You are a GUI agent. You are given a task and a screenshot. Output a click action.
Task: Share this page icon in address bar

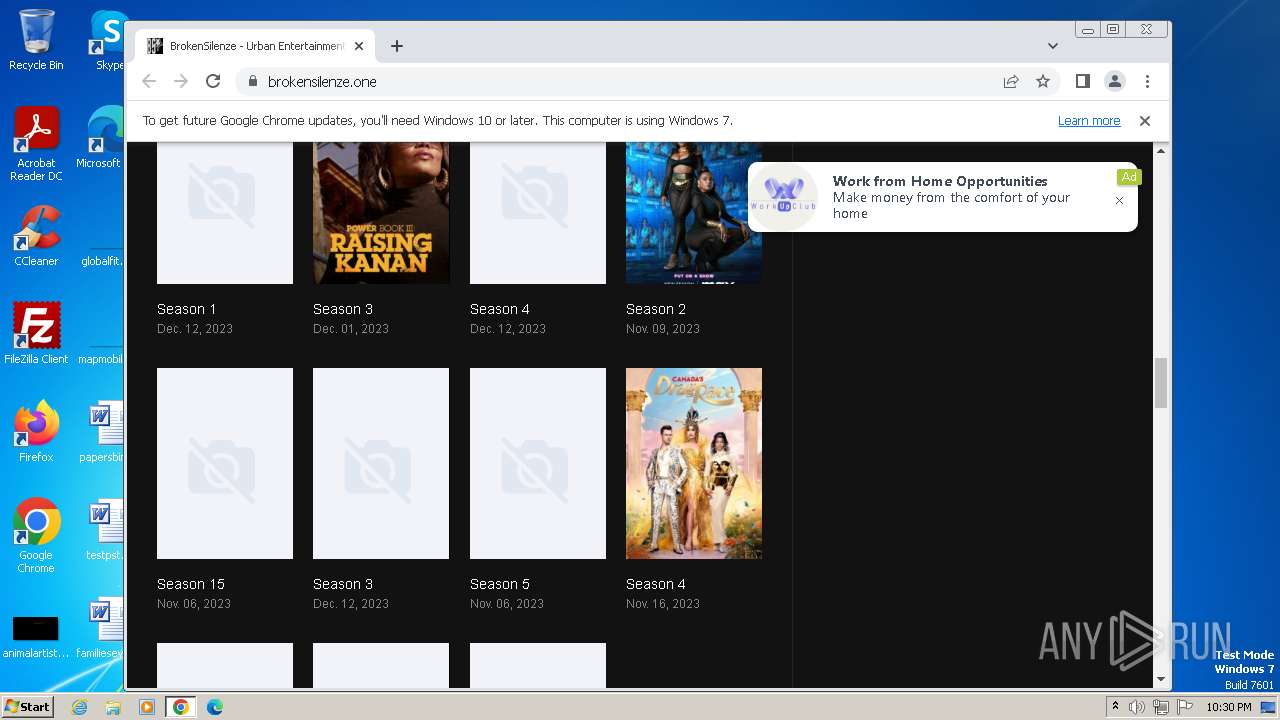tap(1011, 81)
